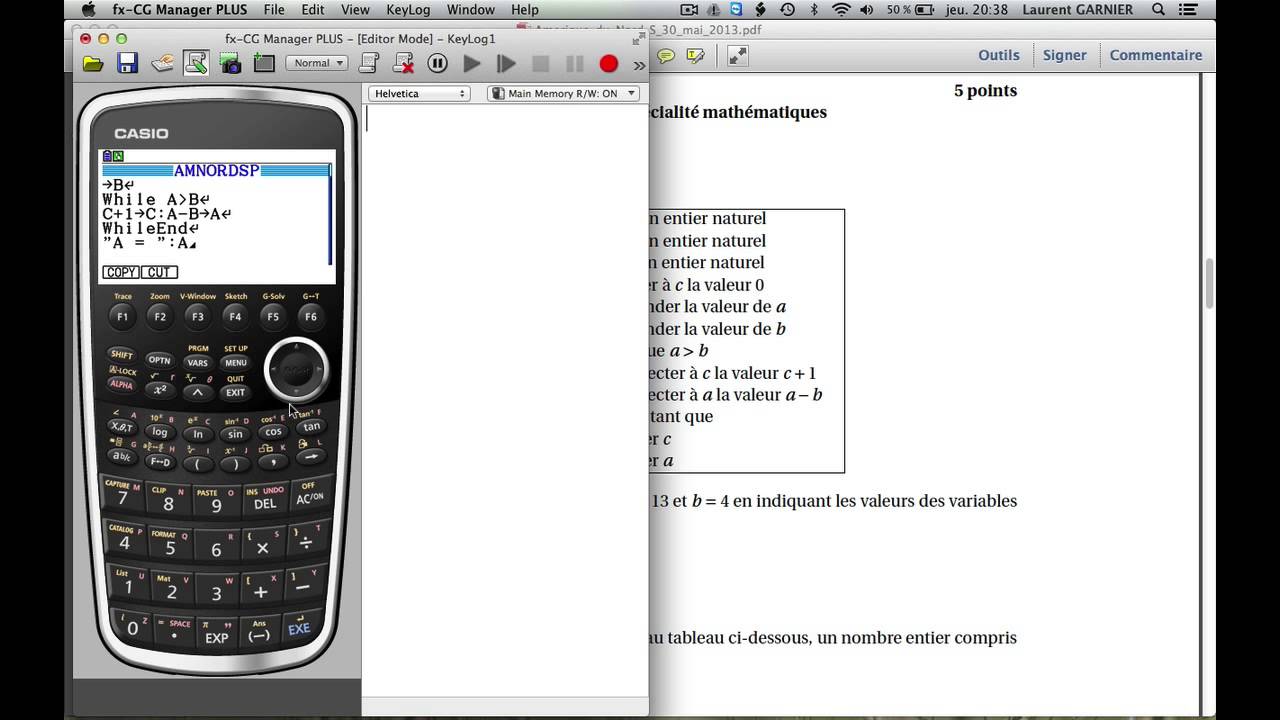Image resolution: width=1280 pixels, height=720 pixels.
Task: Play the key log
Action: pyautogui.click(x=472, y=64)
